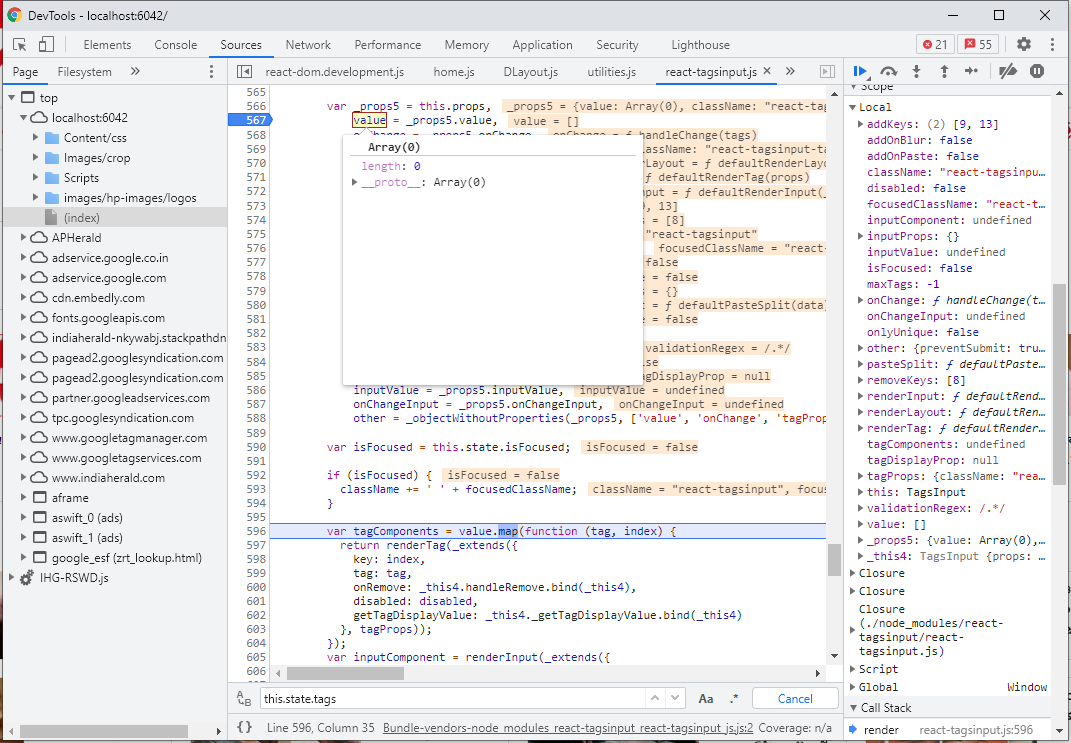Open the Application tab
This screenshot has height=743, width=1071.
point(542,44)
